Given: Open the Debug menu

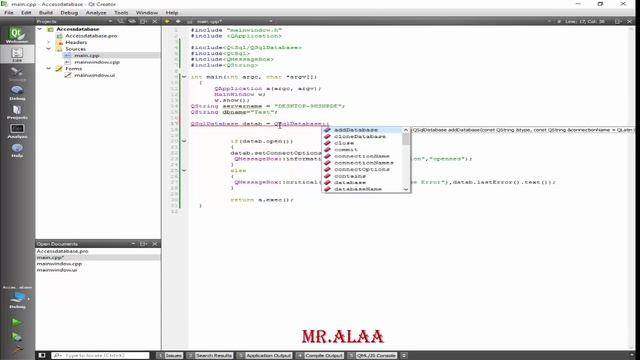Looking at the screenshot, I should click(69, 13).
